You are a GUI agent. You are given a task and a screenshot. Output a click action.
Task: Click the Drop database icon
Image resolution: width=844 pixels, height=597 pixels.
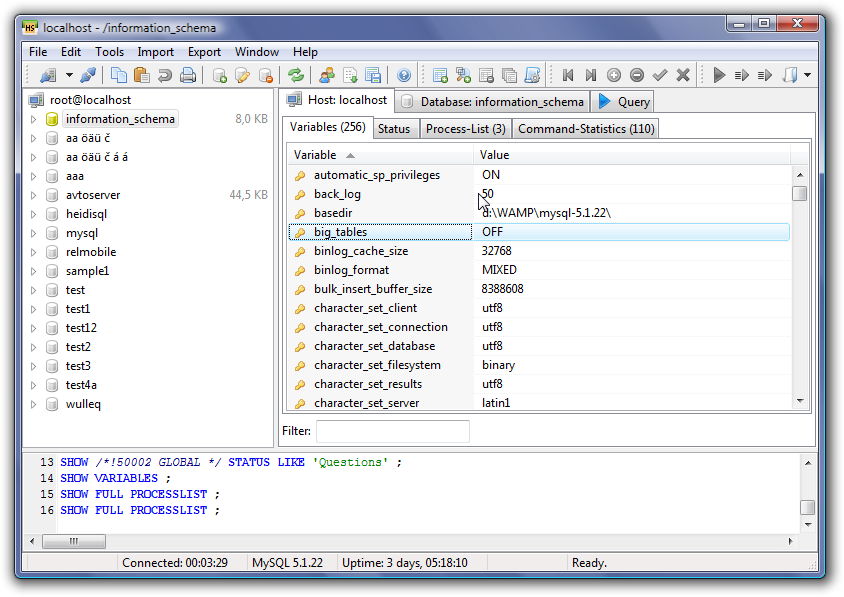[264, 74]
